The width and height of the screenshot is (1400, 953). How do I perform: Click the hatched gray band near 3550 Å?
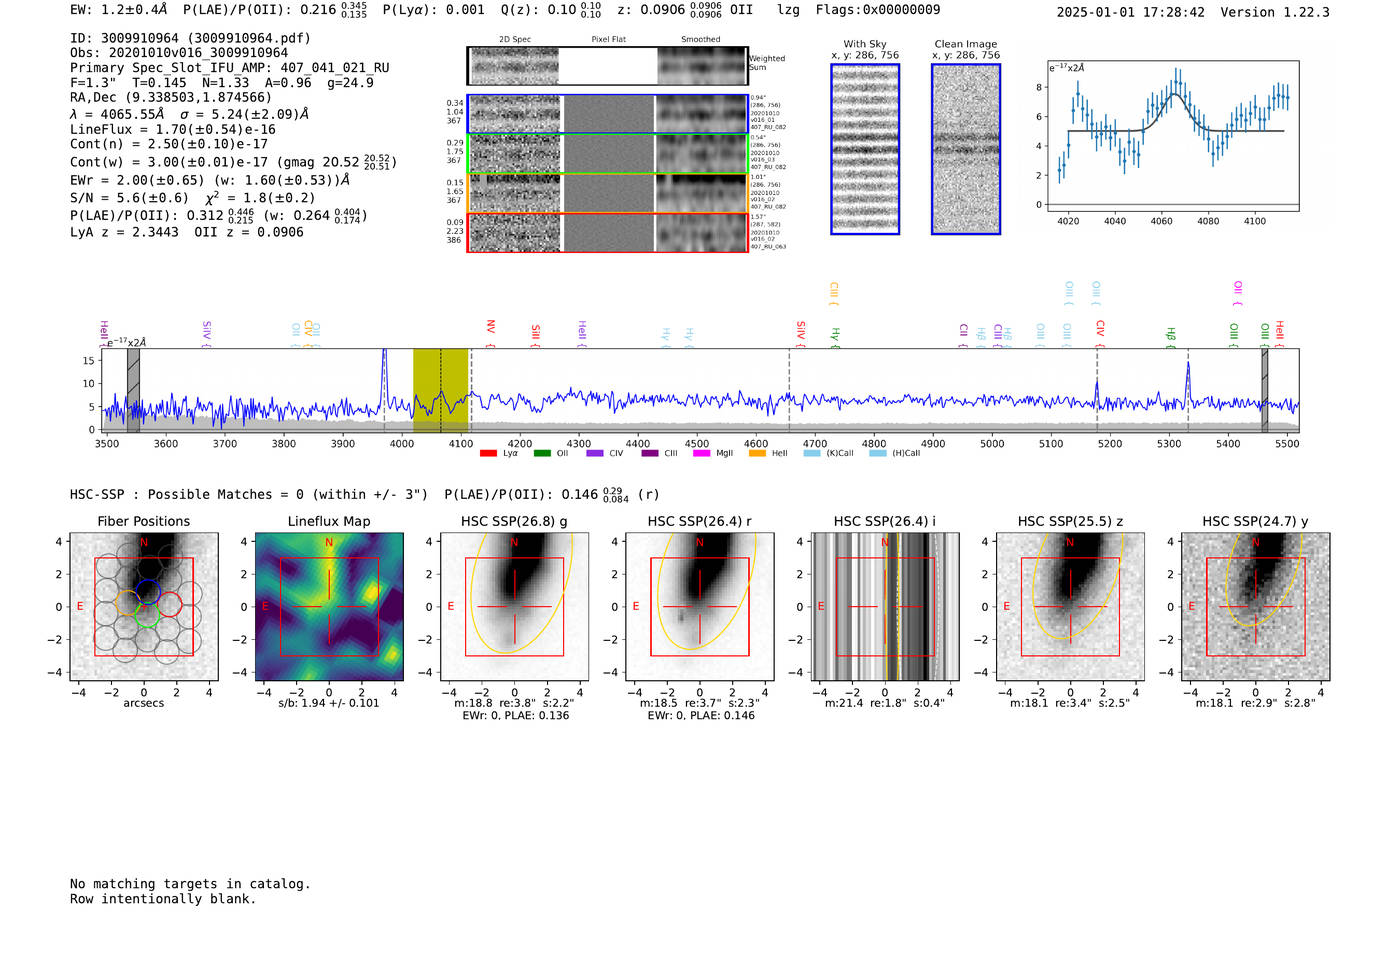coord(133,390)
